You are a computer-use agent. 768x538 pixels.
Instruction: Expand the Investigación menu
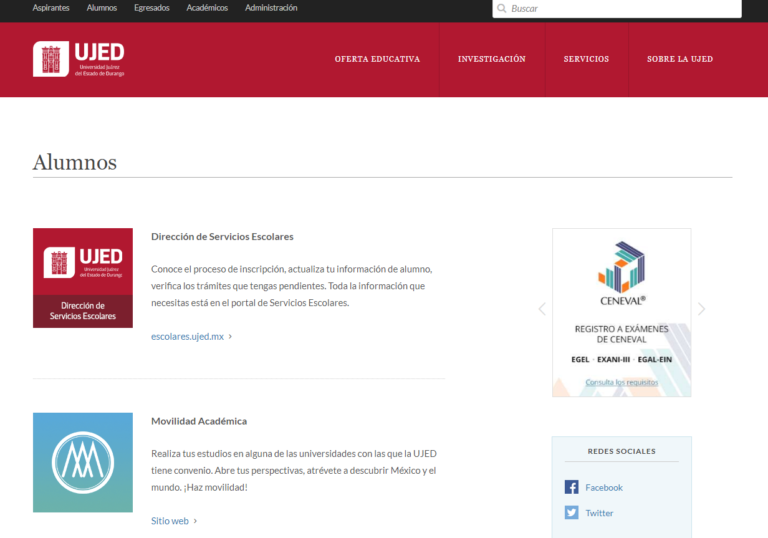pos(491,59)
